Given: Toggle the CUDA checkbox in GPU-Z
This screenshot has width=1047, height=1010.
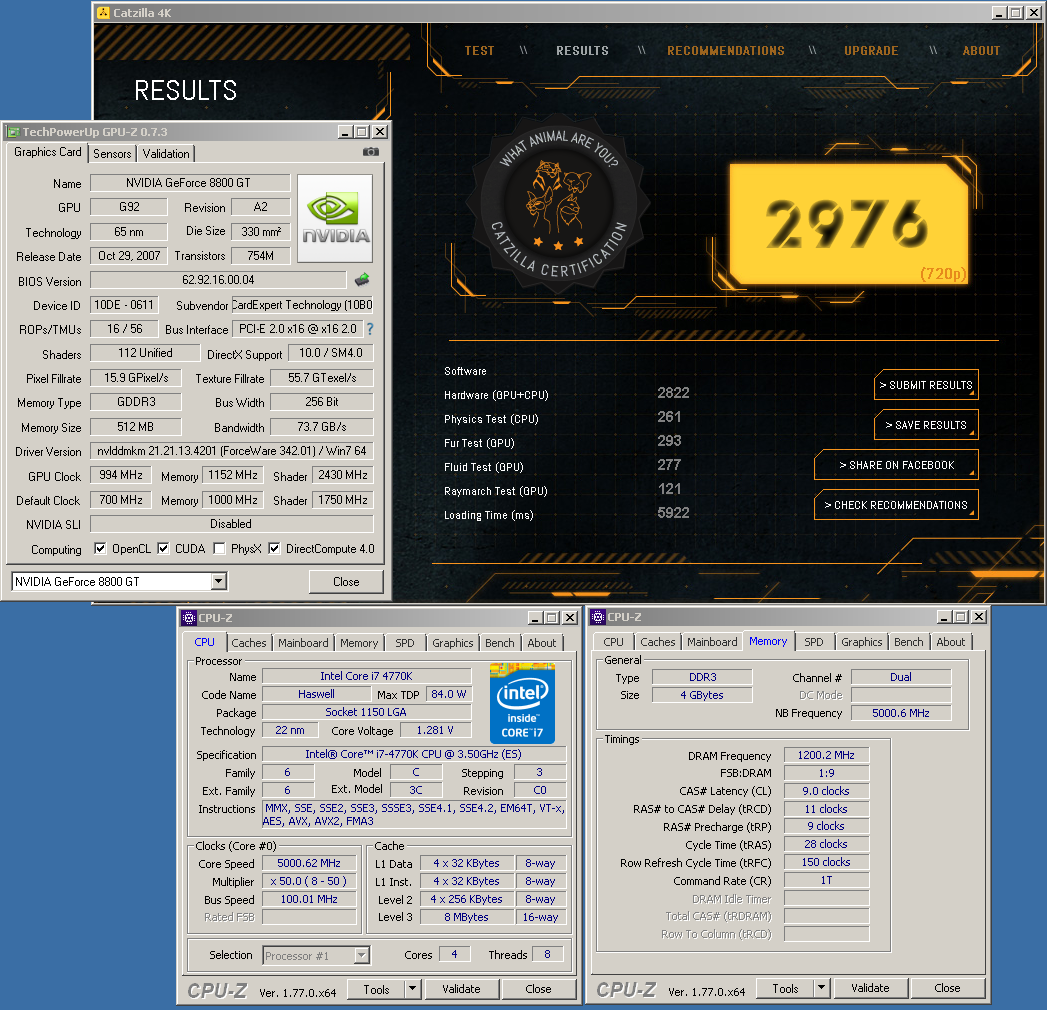Looking at the screenshot, I should (x=163, y=549).
